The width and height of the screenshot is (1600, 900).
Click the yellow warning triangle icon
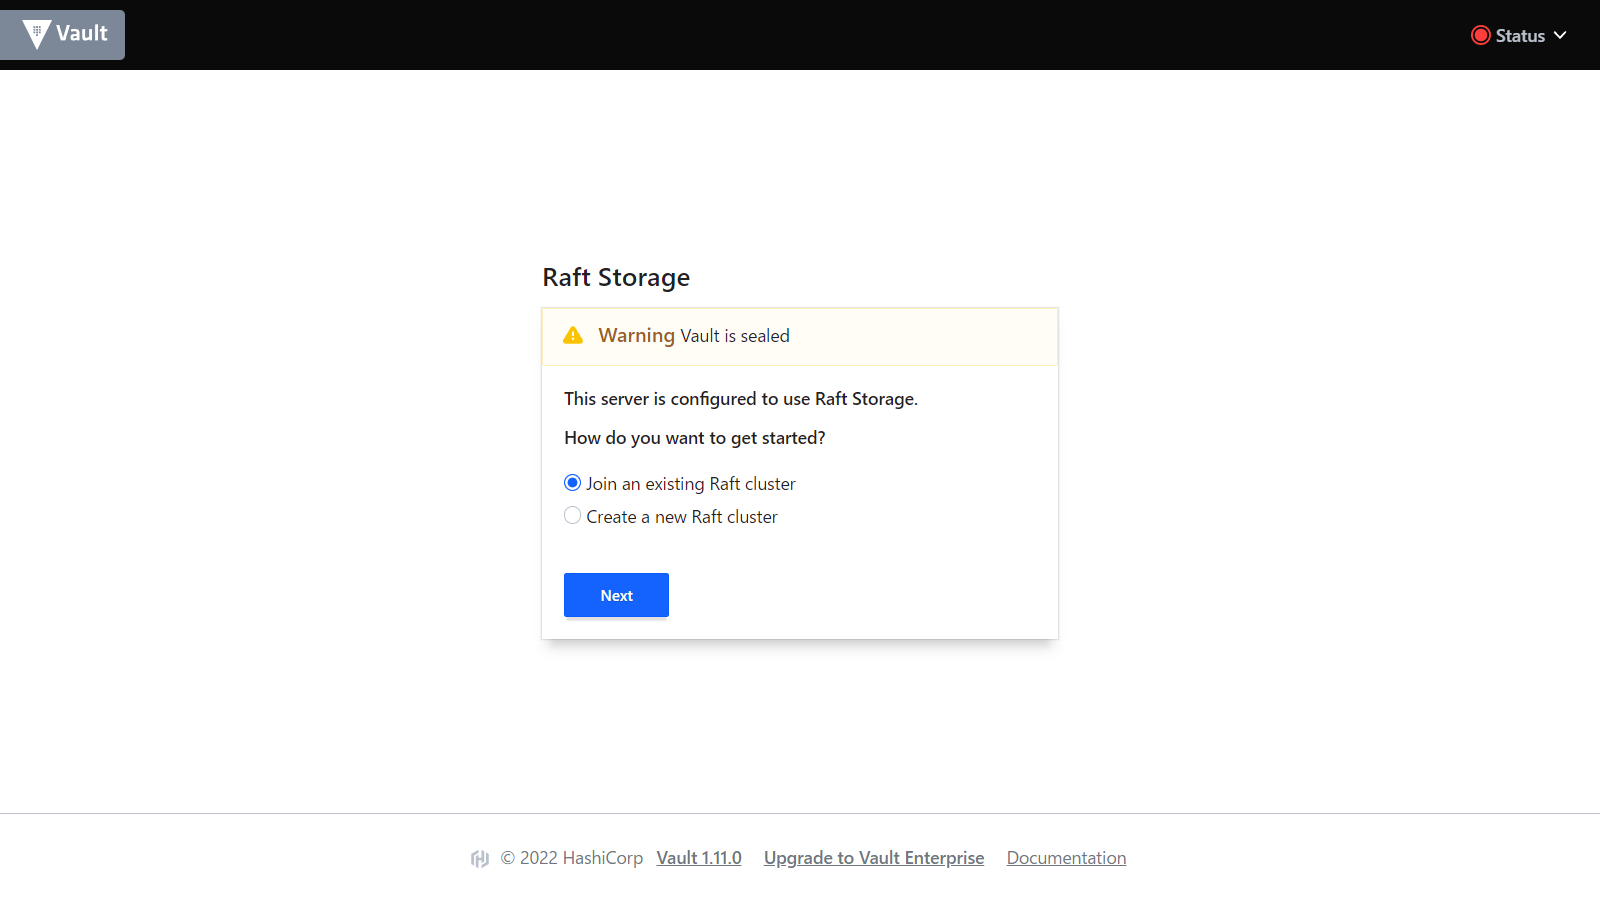click(x=573, y=336)
